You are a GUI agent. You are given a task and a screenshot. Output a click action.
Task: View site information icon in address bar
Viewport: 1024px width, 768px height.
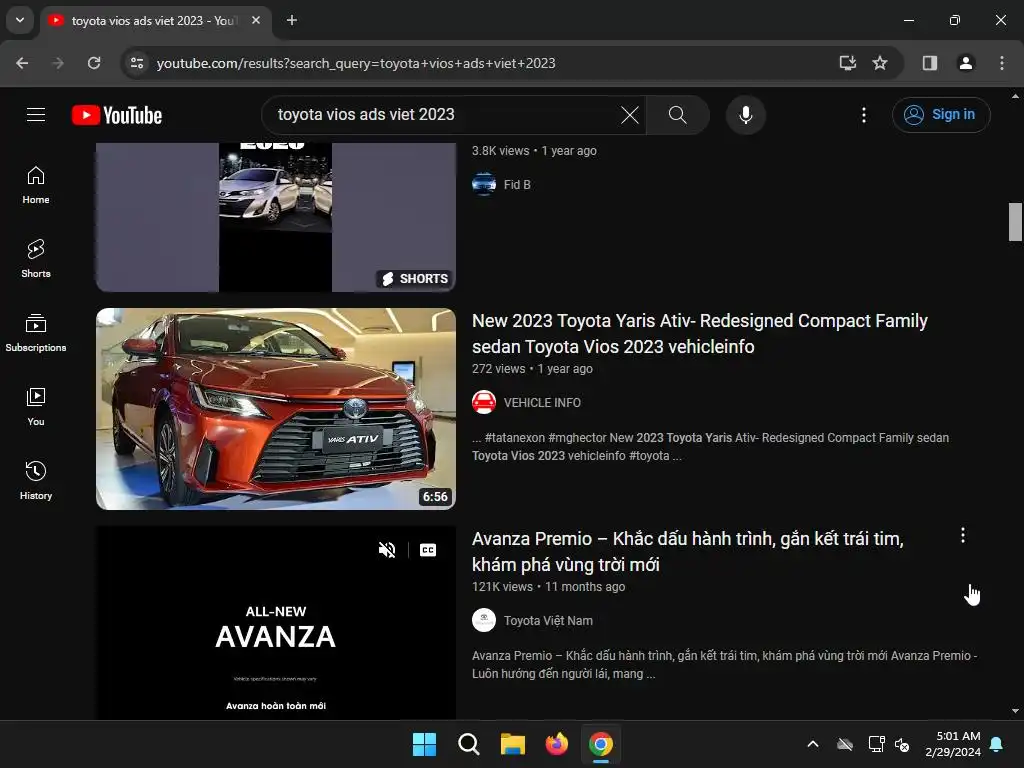[137, 63]
